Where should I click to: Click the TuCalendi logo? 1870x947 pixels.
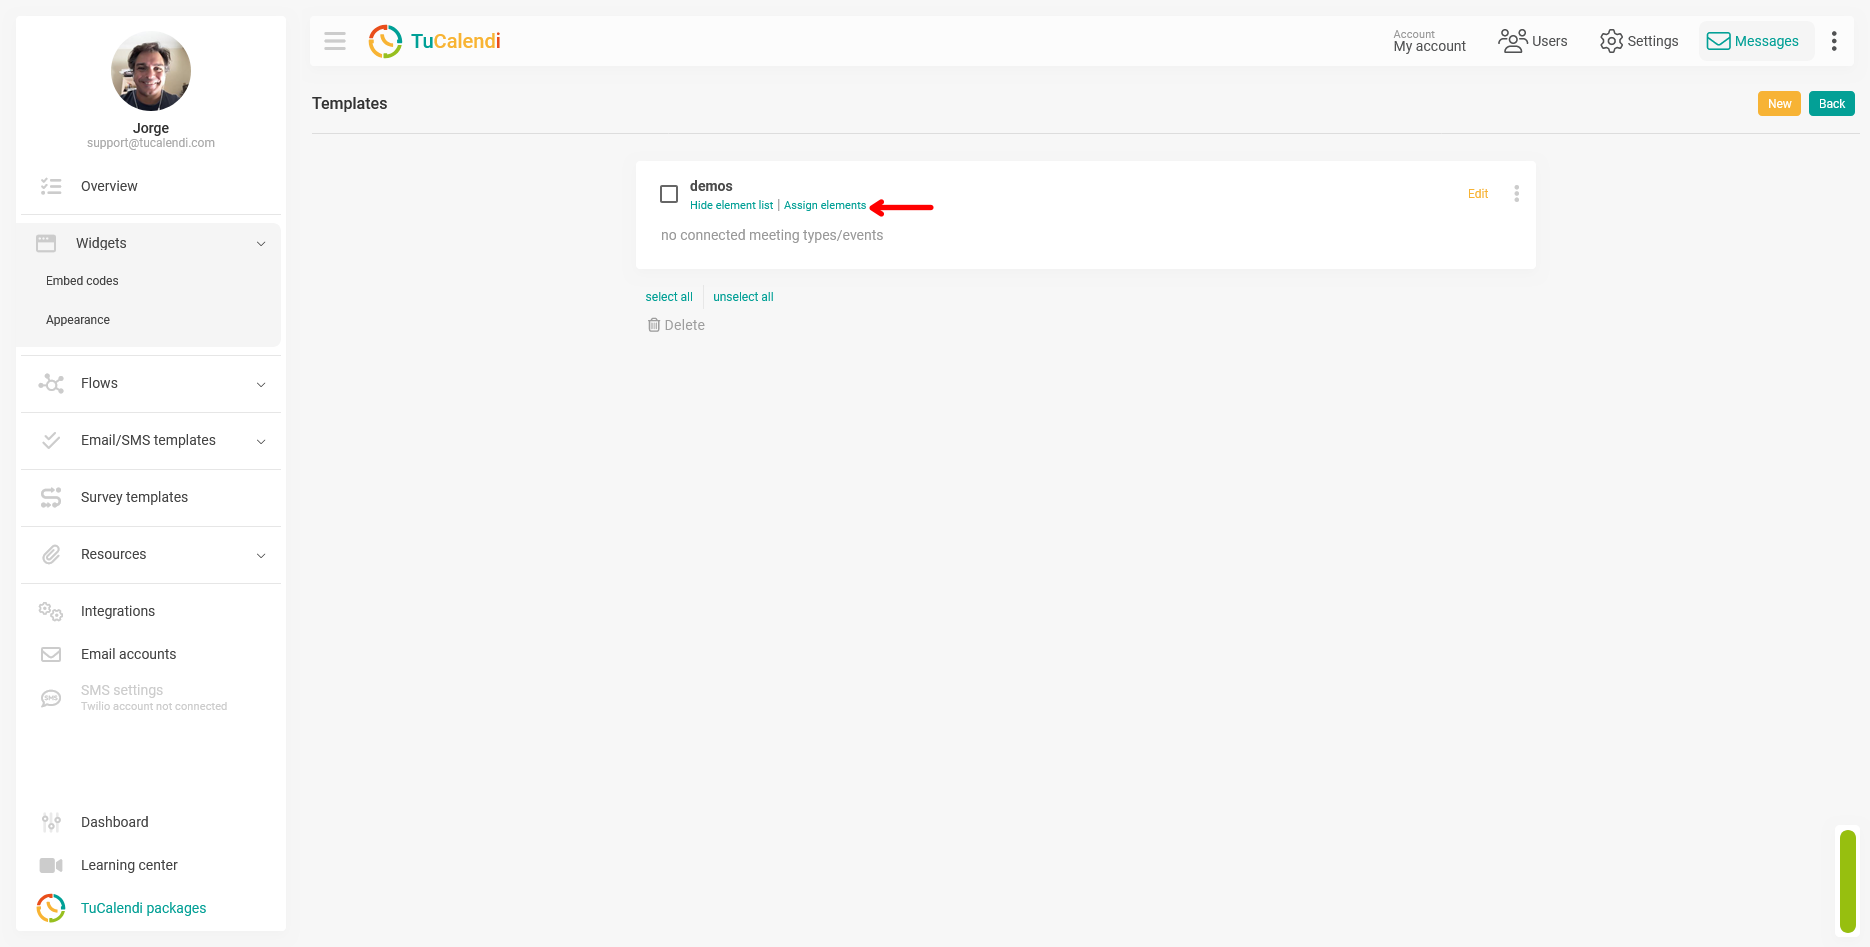tap(434, 41)
